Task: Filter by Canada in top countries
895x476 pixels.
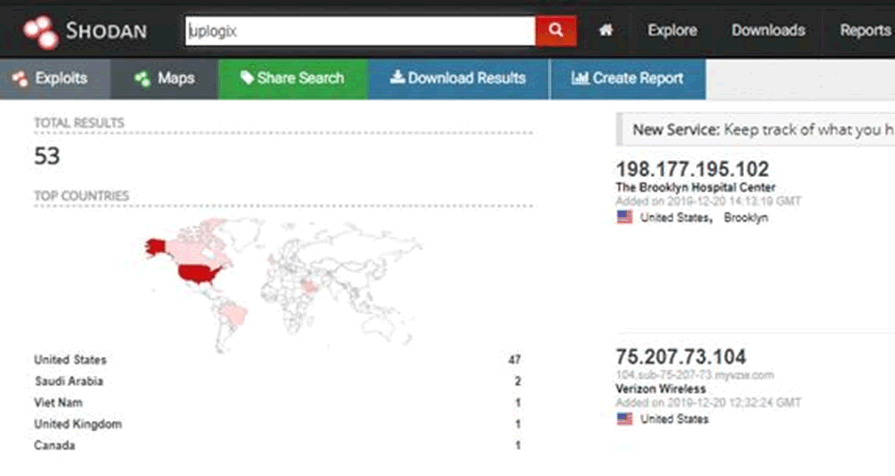Action: point(54,445)
